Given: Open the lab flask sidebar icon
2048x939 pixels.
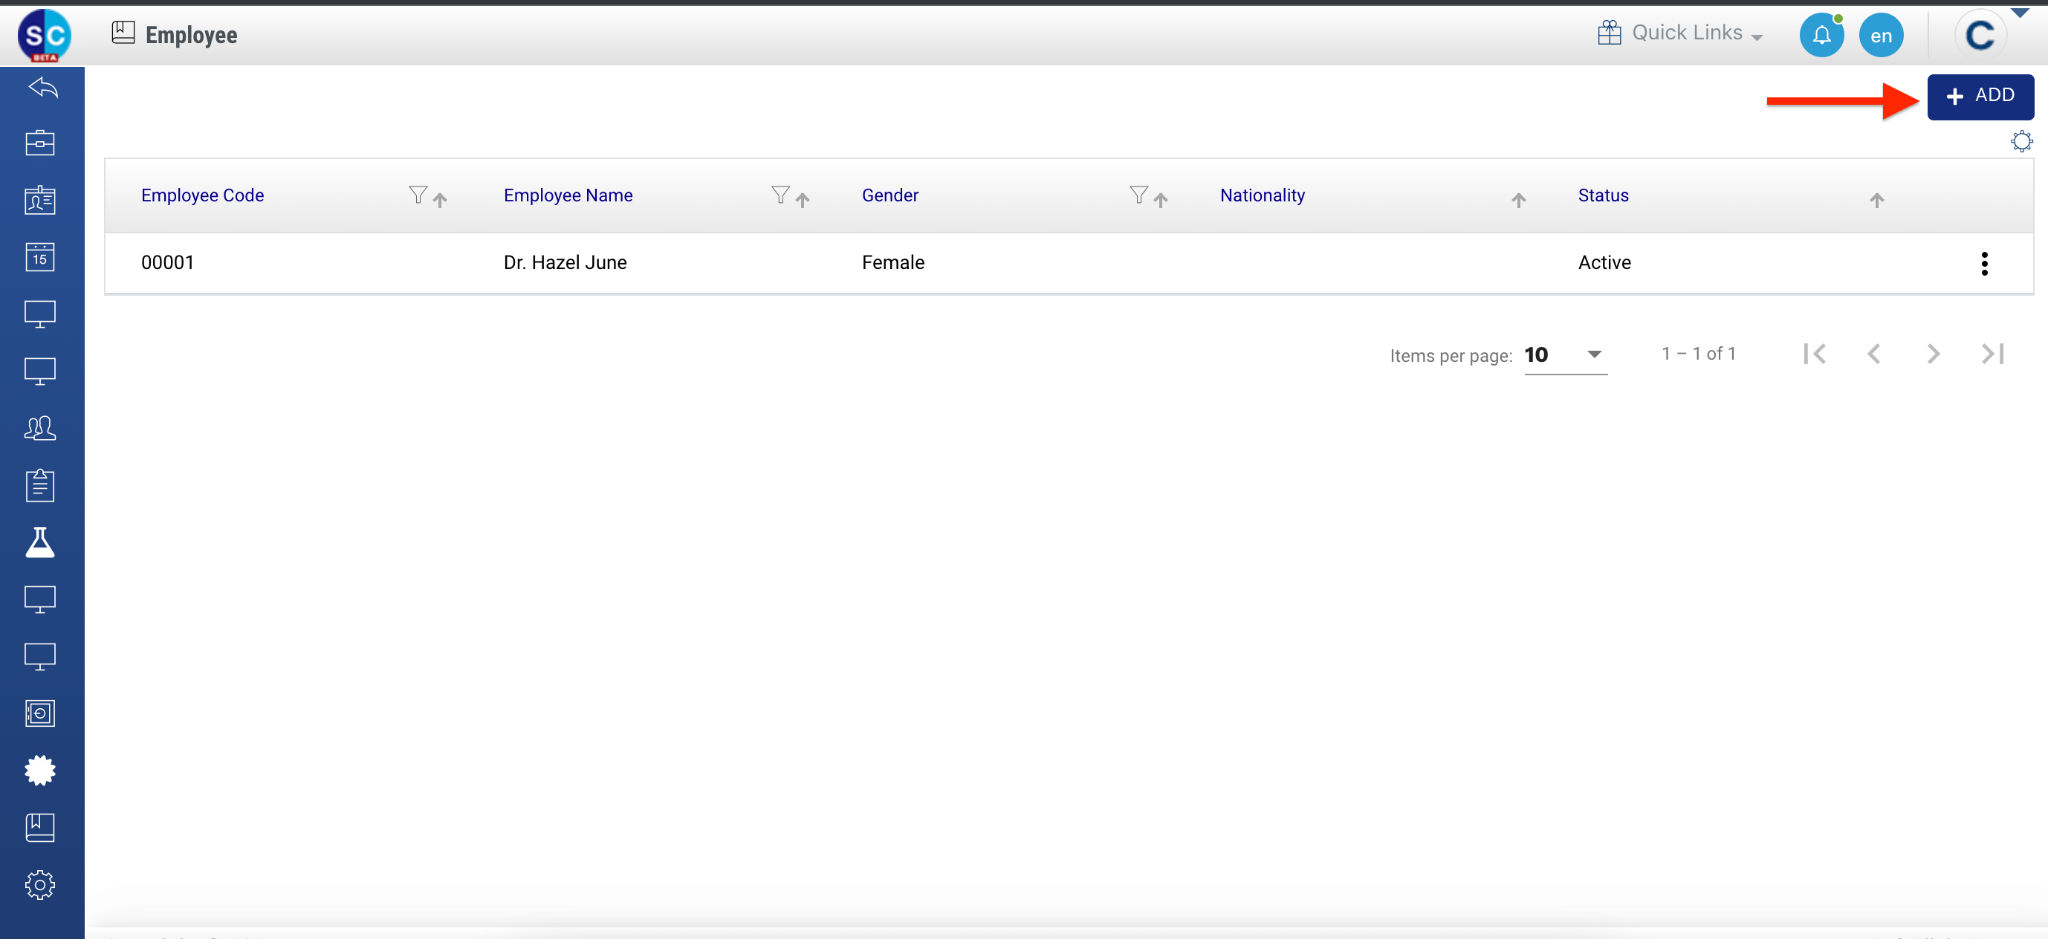Looking at the screenshot, I should [x=40, y=542].
